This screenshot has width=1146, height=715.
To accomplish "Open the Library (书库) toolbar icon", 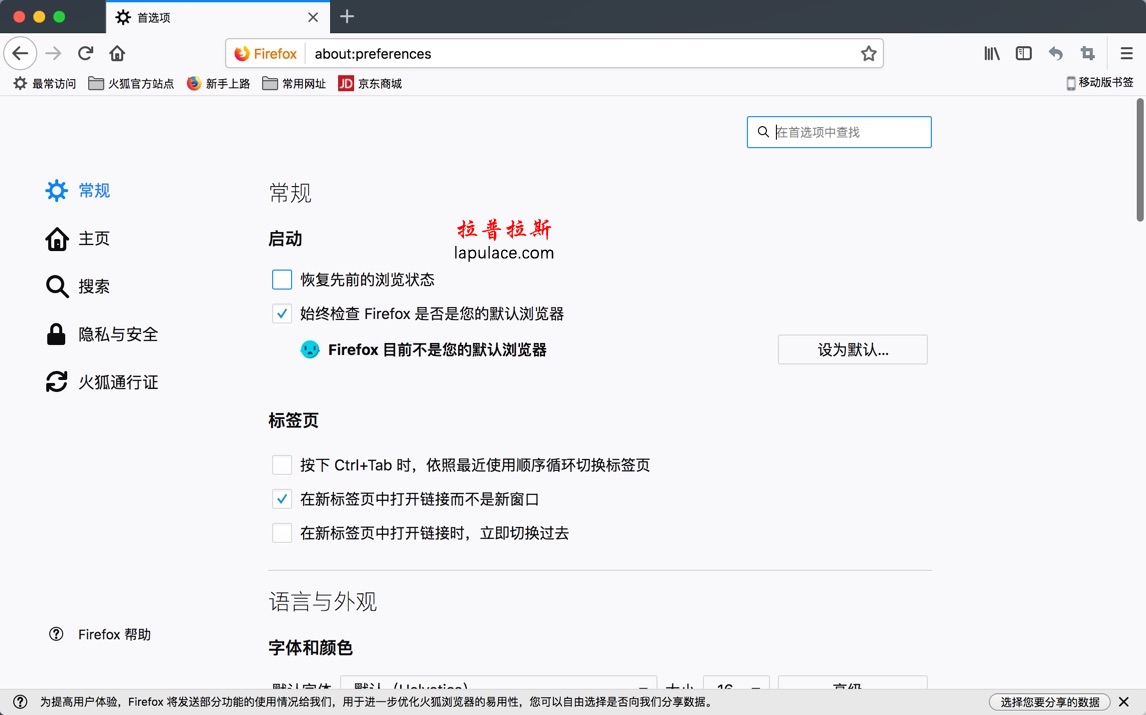I will (x=991, y=53).
